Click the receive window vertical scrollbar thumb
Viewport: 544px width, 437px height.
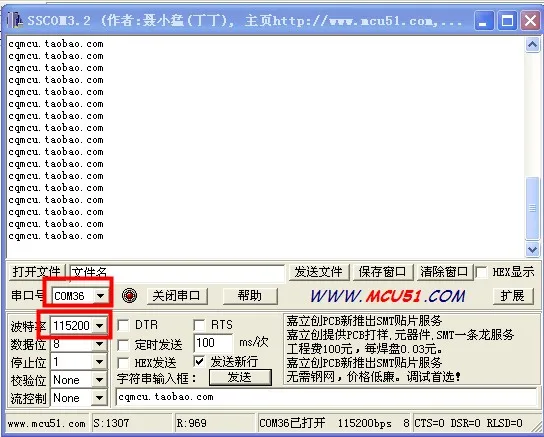pos(532,208)
